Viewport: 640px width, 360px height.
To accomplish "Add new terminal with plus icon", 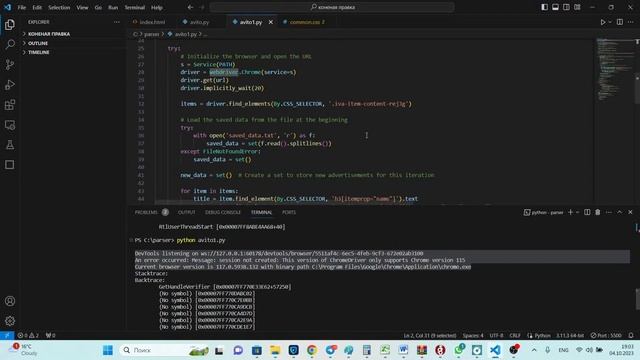I will pos(570,212).
